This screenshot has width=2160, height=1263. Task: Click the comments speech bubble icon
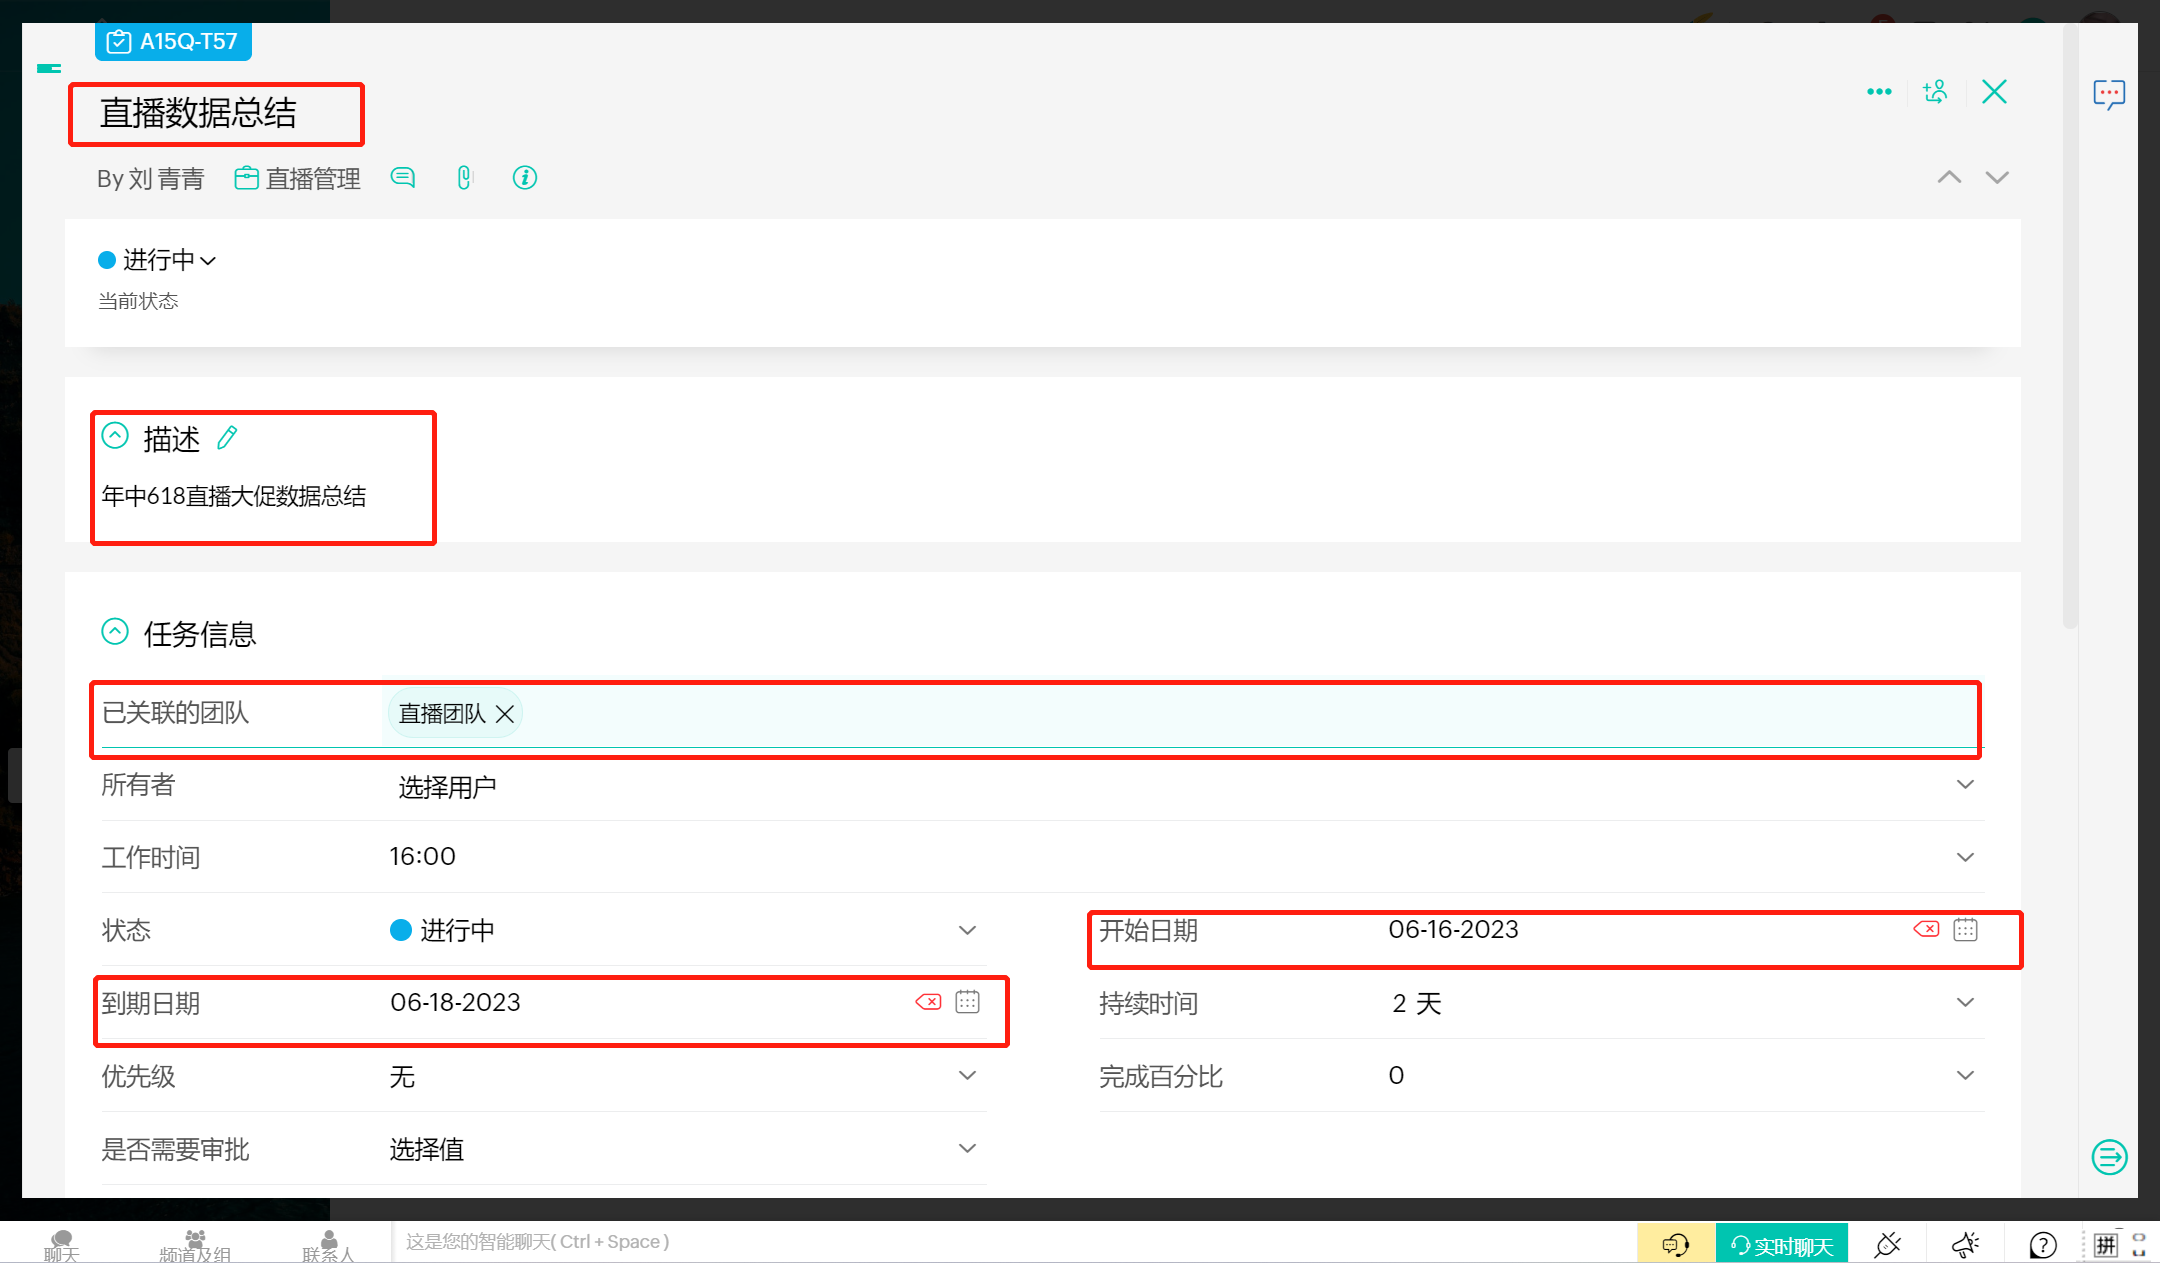[403, 178]
